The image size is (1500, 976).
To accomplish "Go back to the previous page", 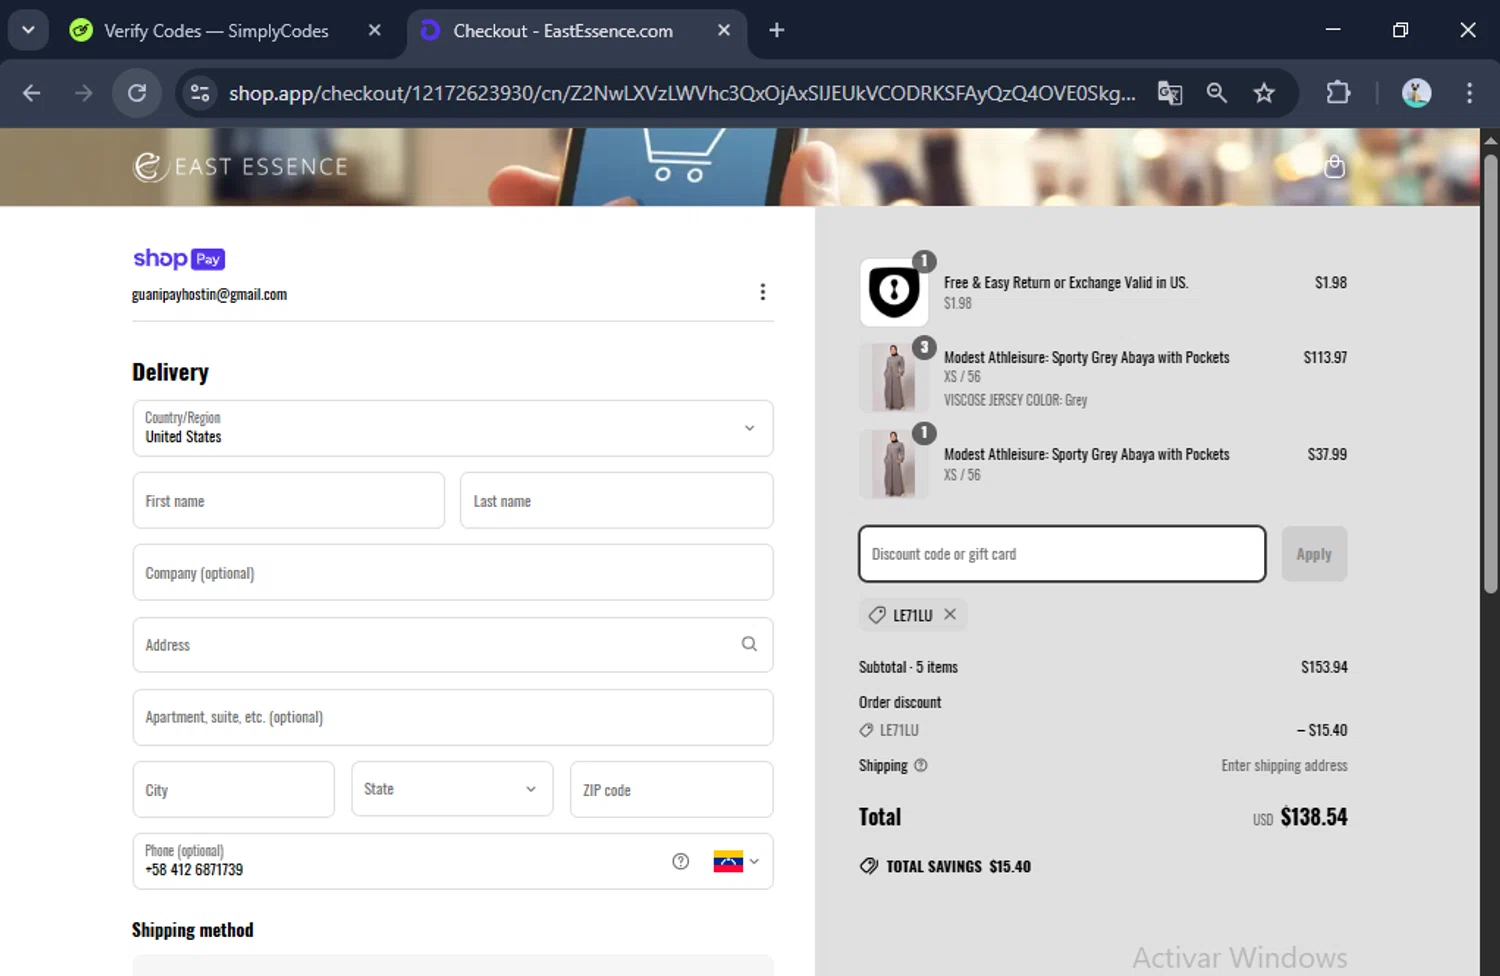I will click(x=32, y=93).
